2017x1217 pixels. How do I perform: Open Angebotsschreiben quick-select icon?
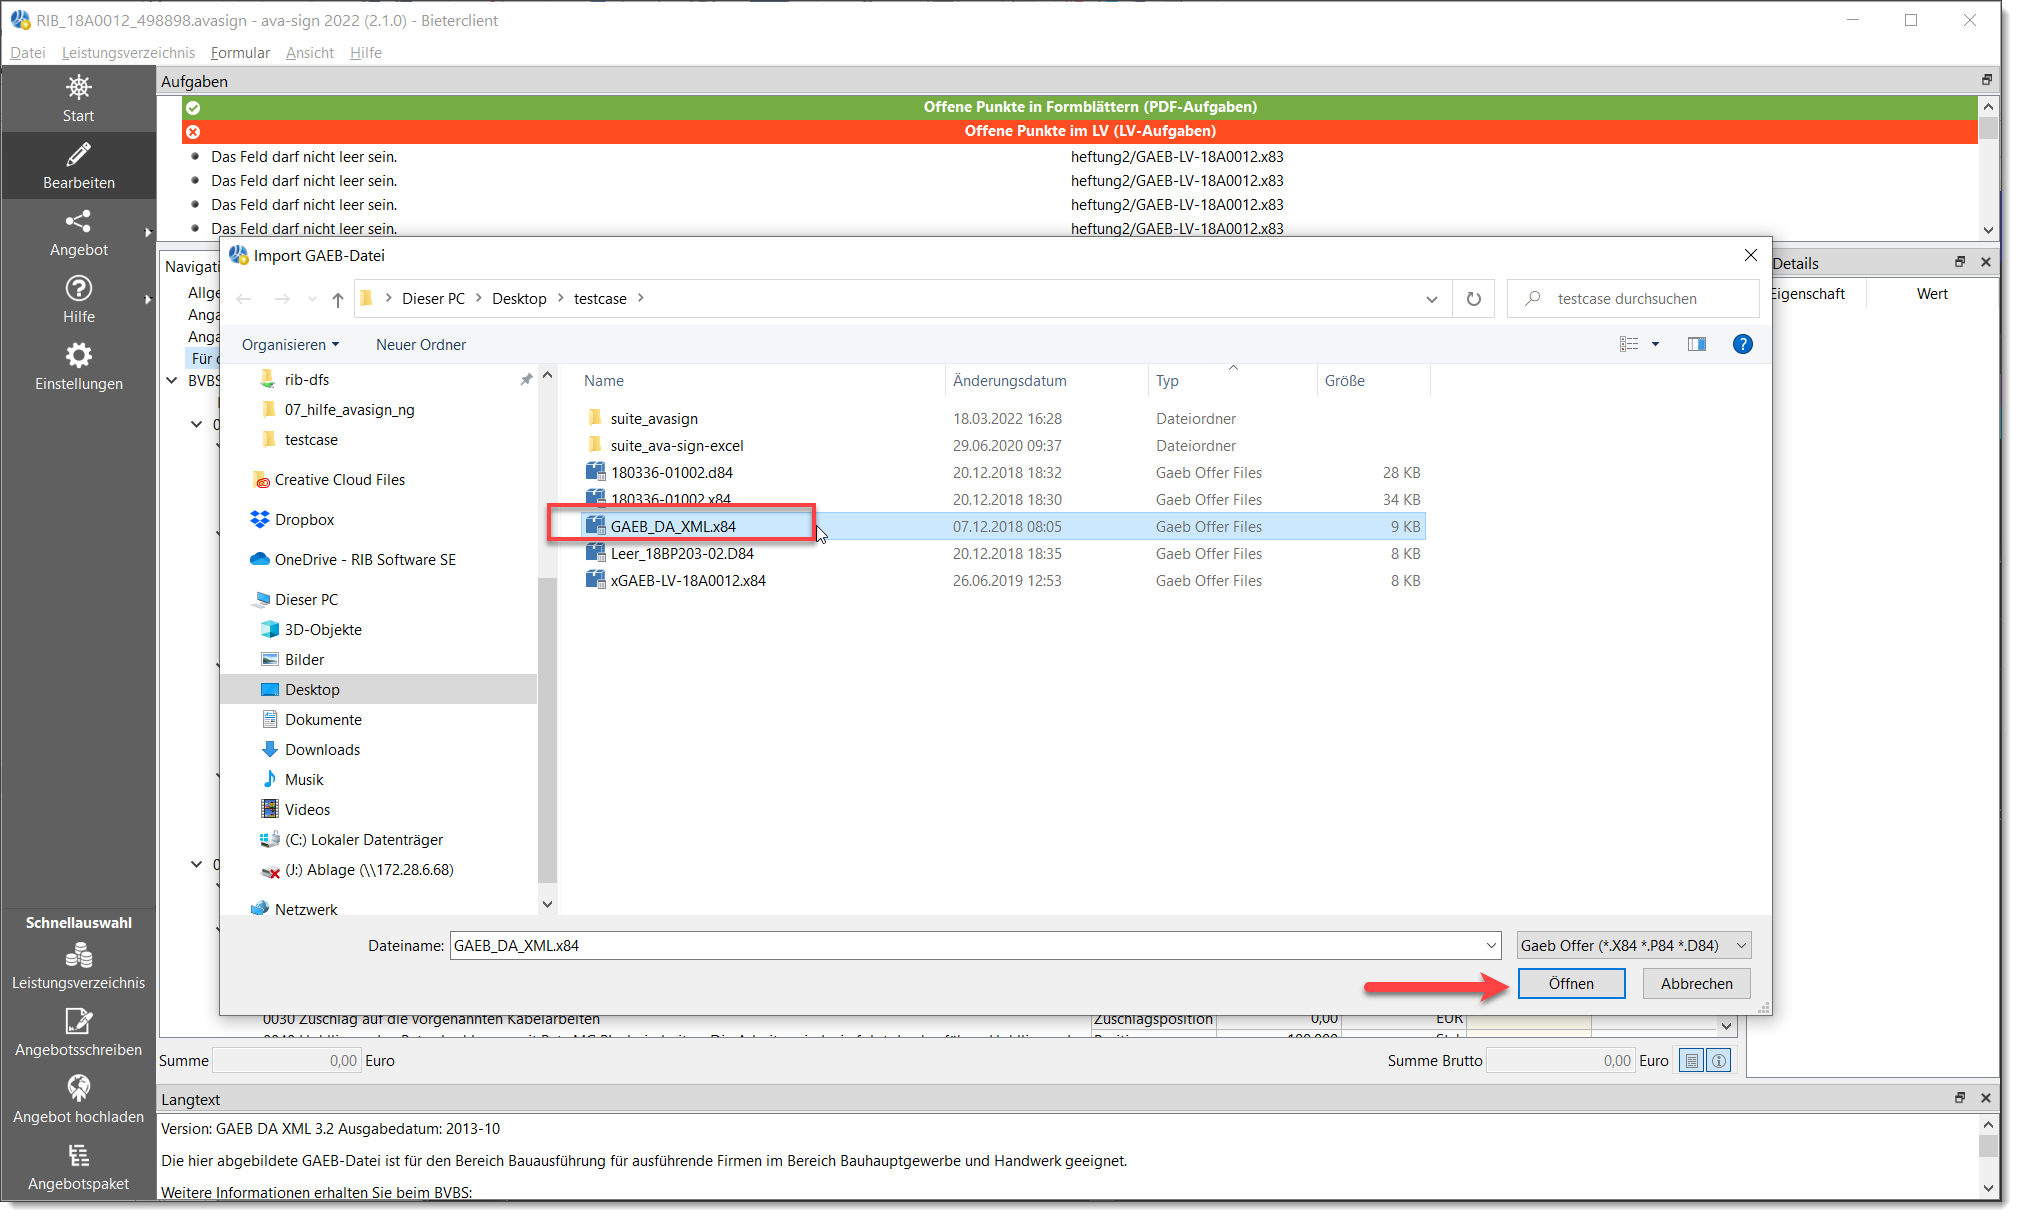(x=78, y=1022)
